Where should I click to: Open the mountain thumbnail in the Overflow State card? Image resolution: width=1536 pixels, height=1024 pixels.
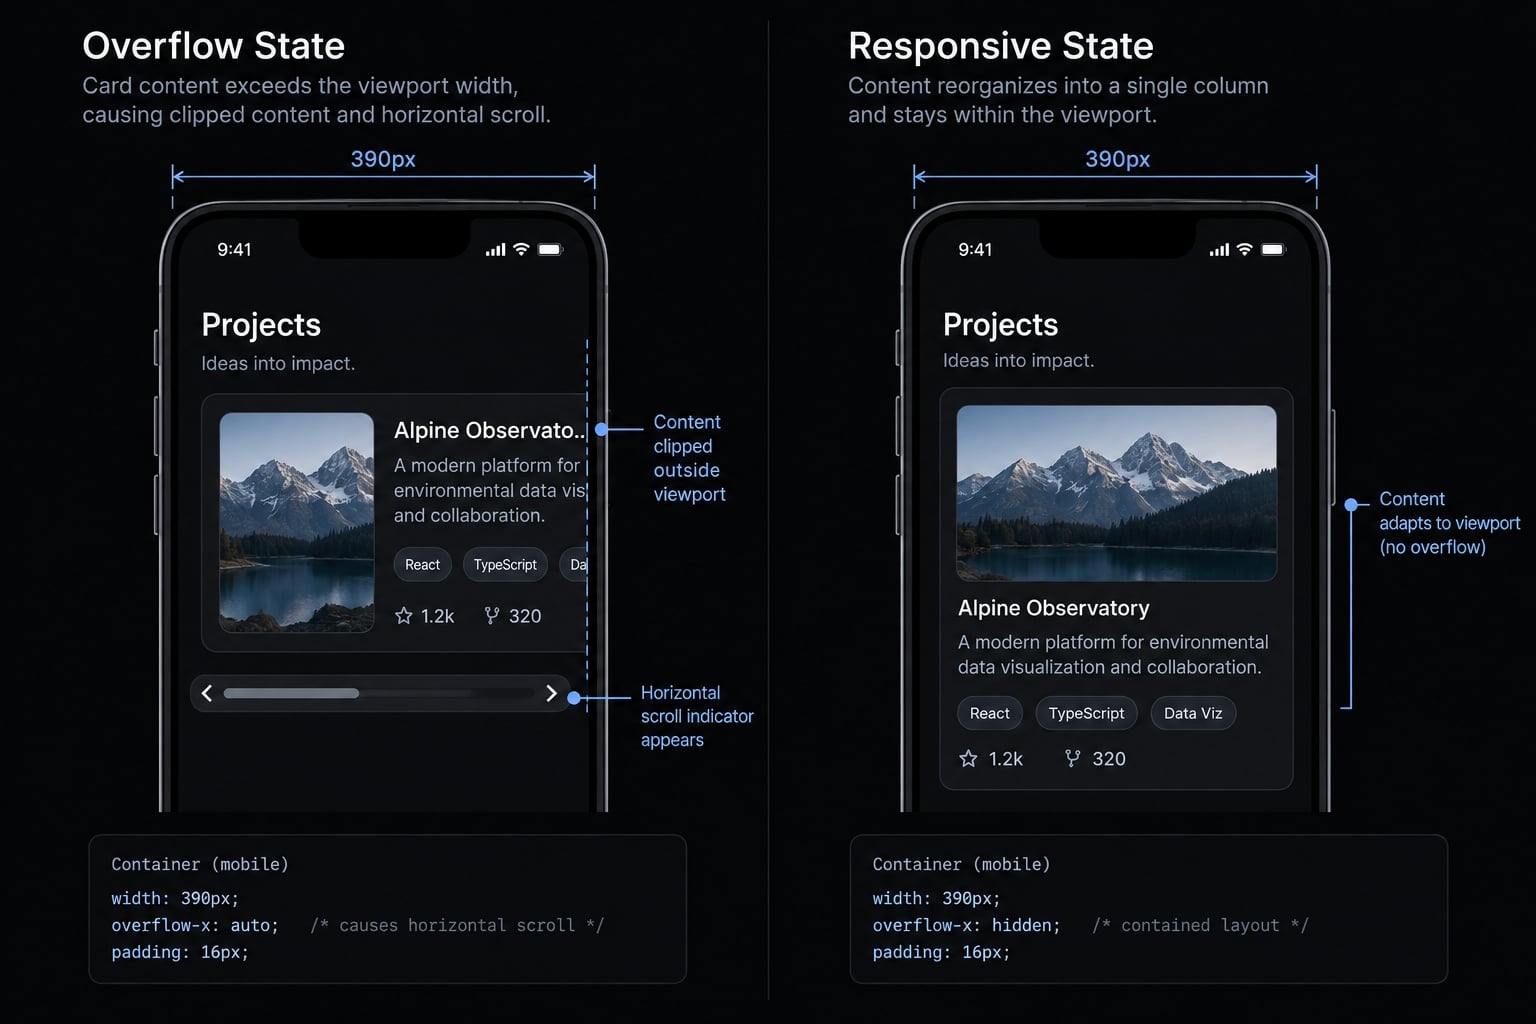(x=297, y=522)
